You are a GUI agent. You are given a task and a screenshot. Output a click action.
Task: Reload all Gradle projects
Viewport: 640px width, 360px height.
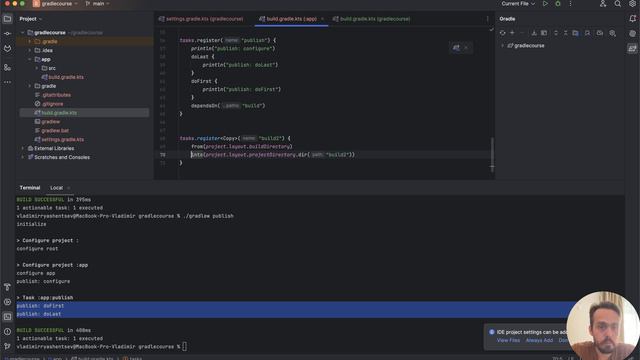[502, 33]
